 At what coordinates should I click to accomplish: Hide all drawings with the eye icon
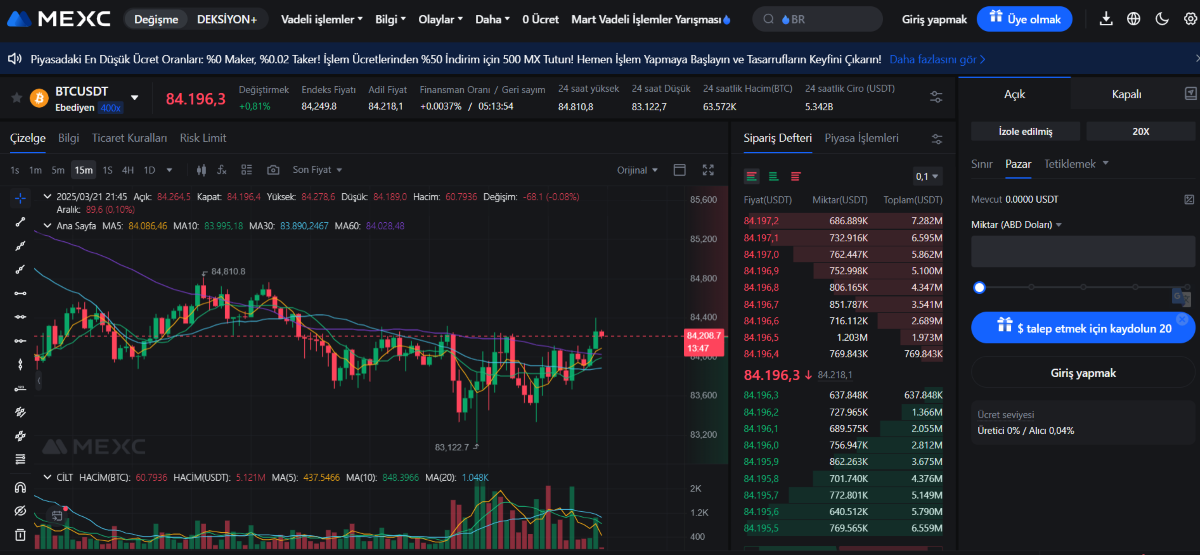[x=20, y=512]
